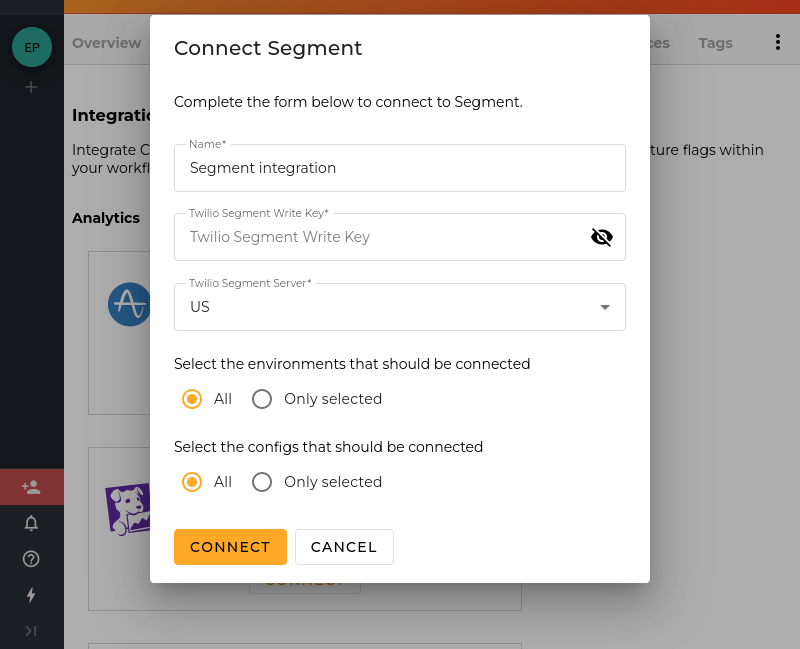This screenshot has height=649, width=800.
Task: Expand the sidebar using the collapse arrow icon
Action: coord(31,631)
